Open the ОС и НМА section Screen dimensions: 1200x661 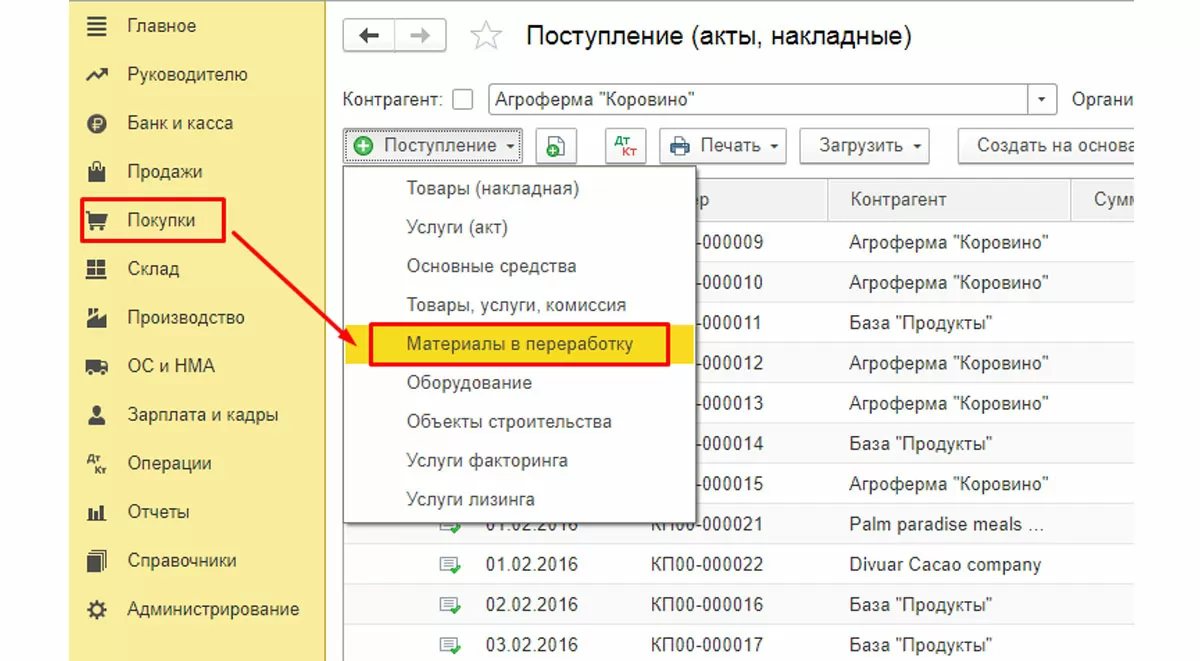171,367
